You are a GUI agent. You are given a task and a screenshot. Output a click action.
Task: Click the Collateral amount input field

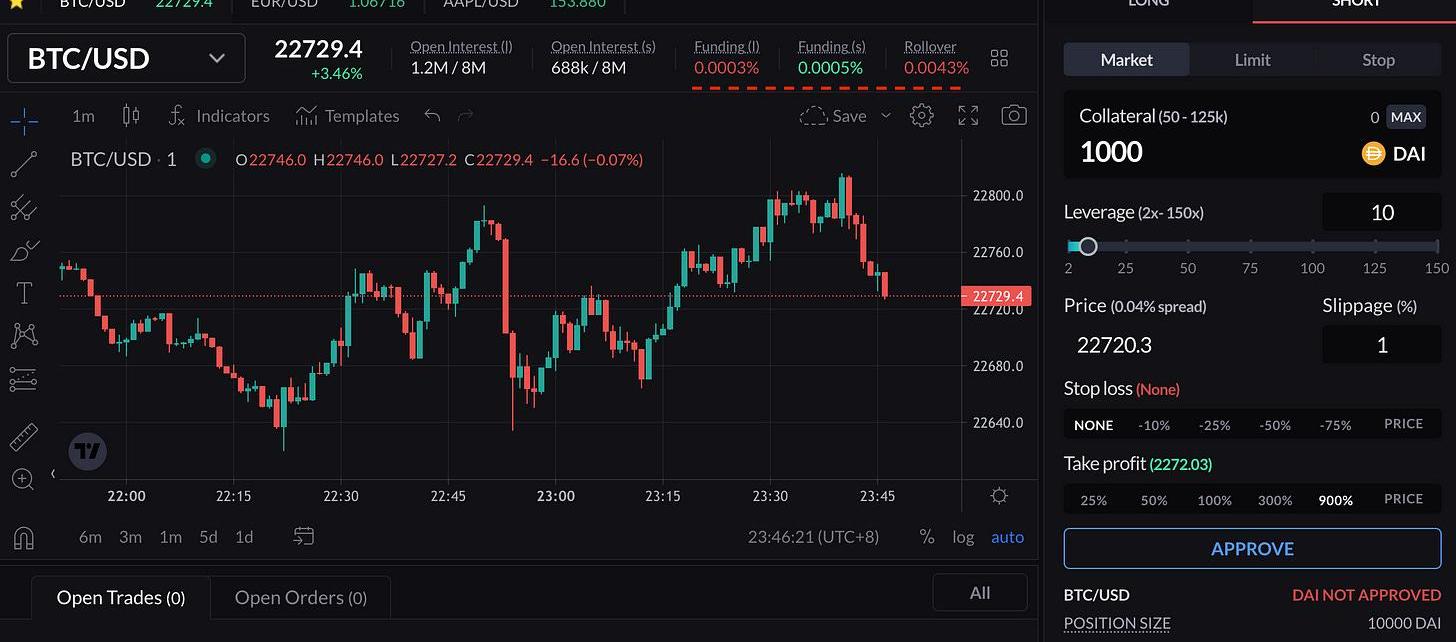click(x=1200, y=152)
